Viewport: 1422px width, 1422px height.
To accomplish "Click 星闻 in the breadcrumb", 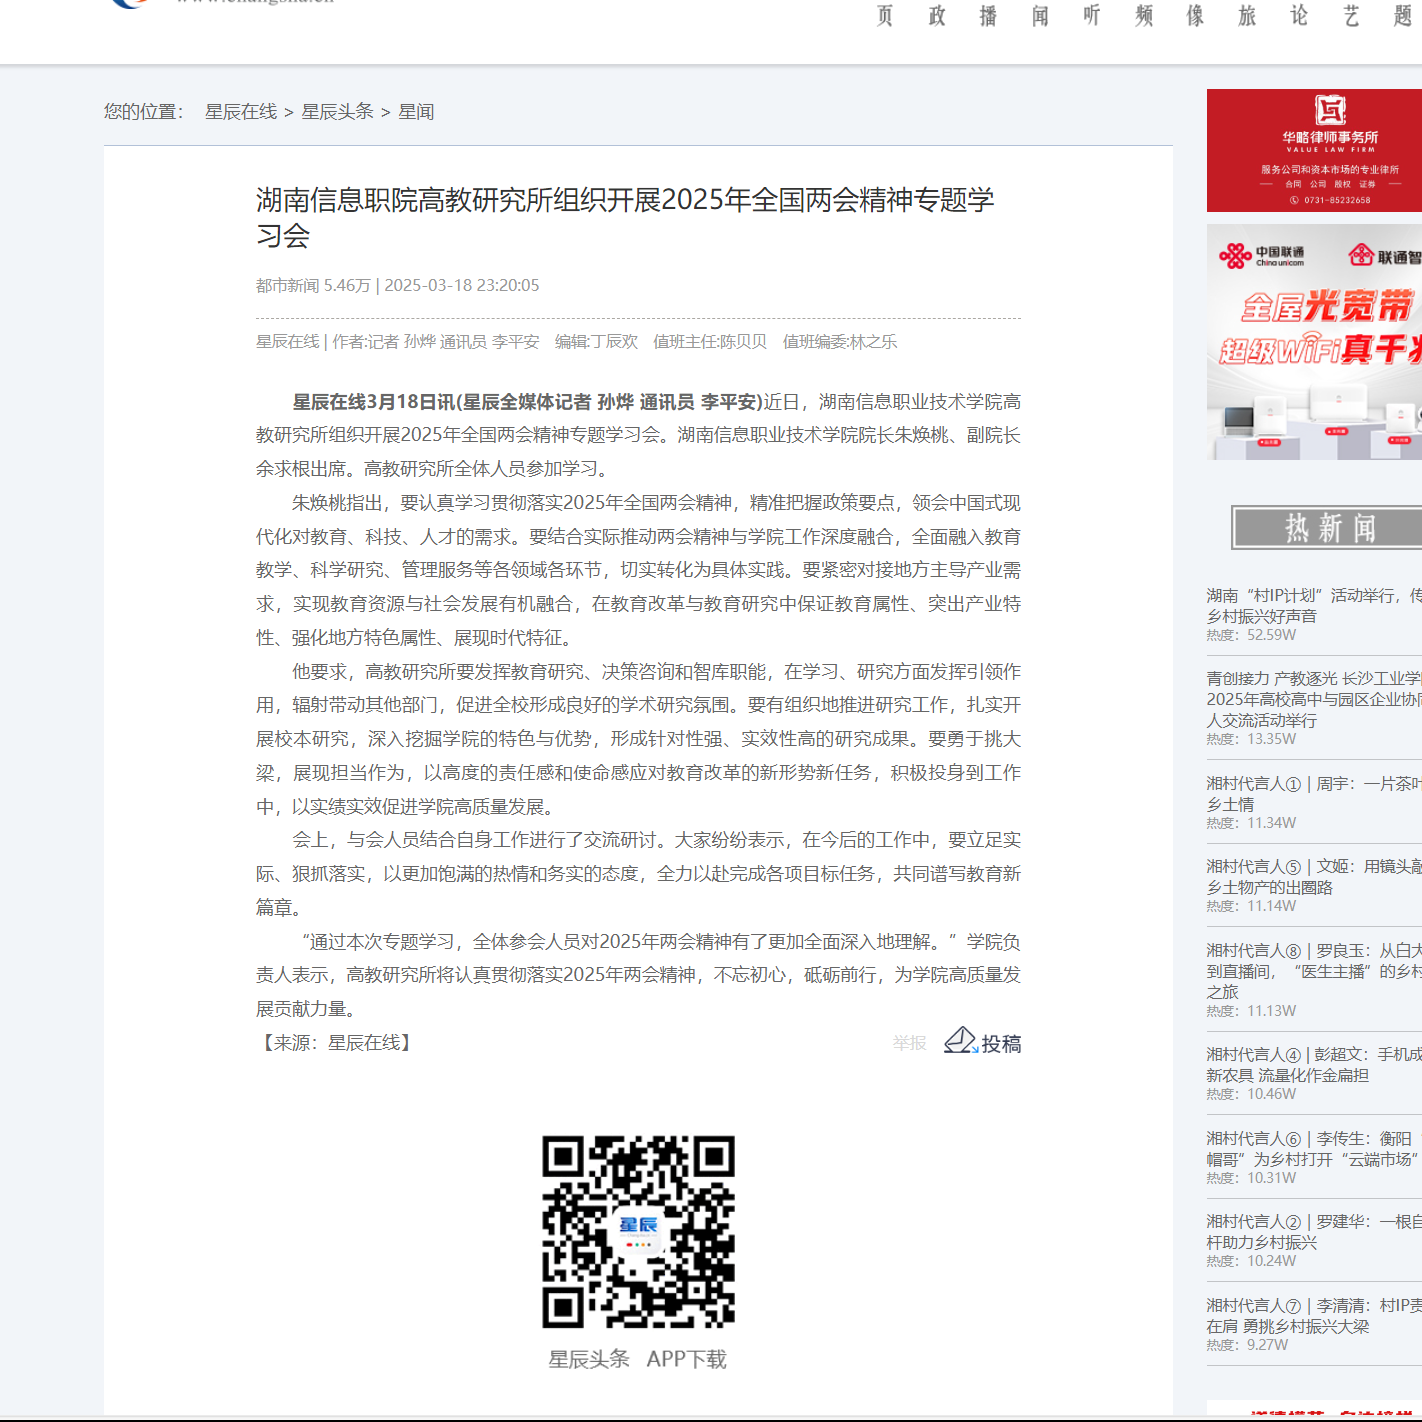I will 416,112.
